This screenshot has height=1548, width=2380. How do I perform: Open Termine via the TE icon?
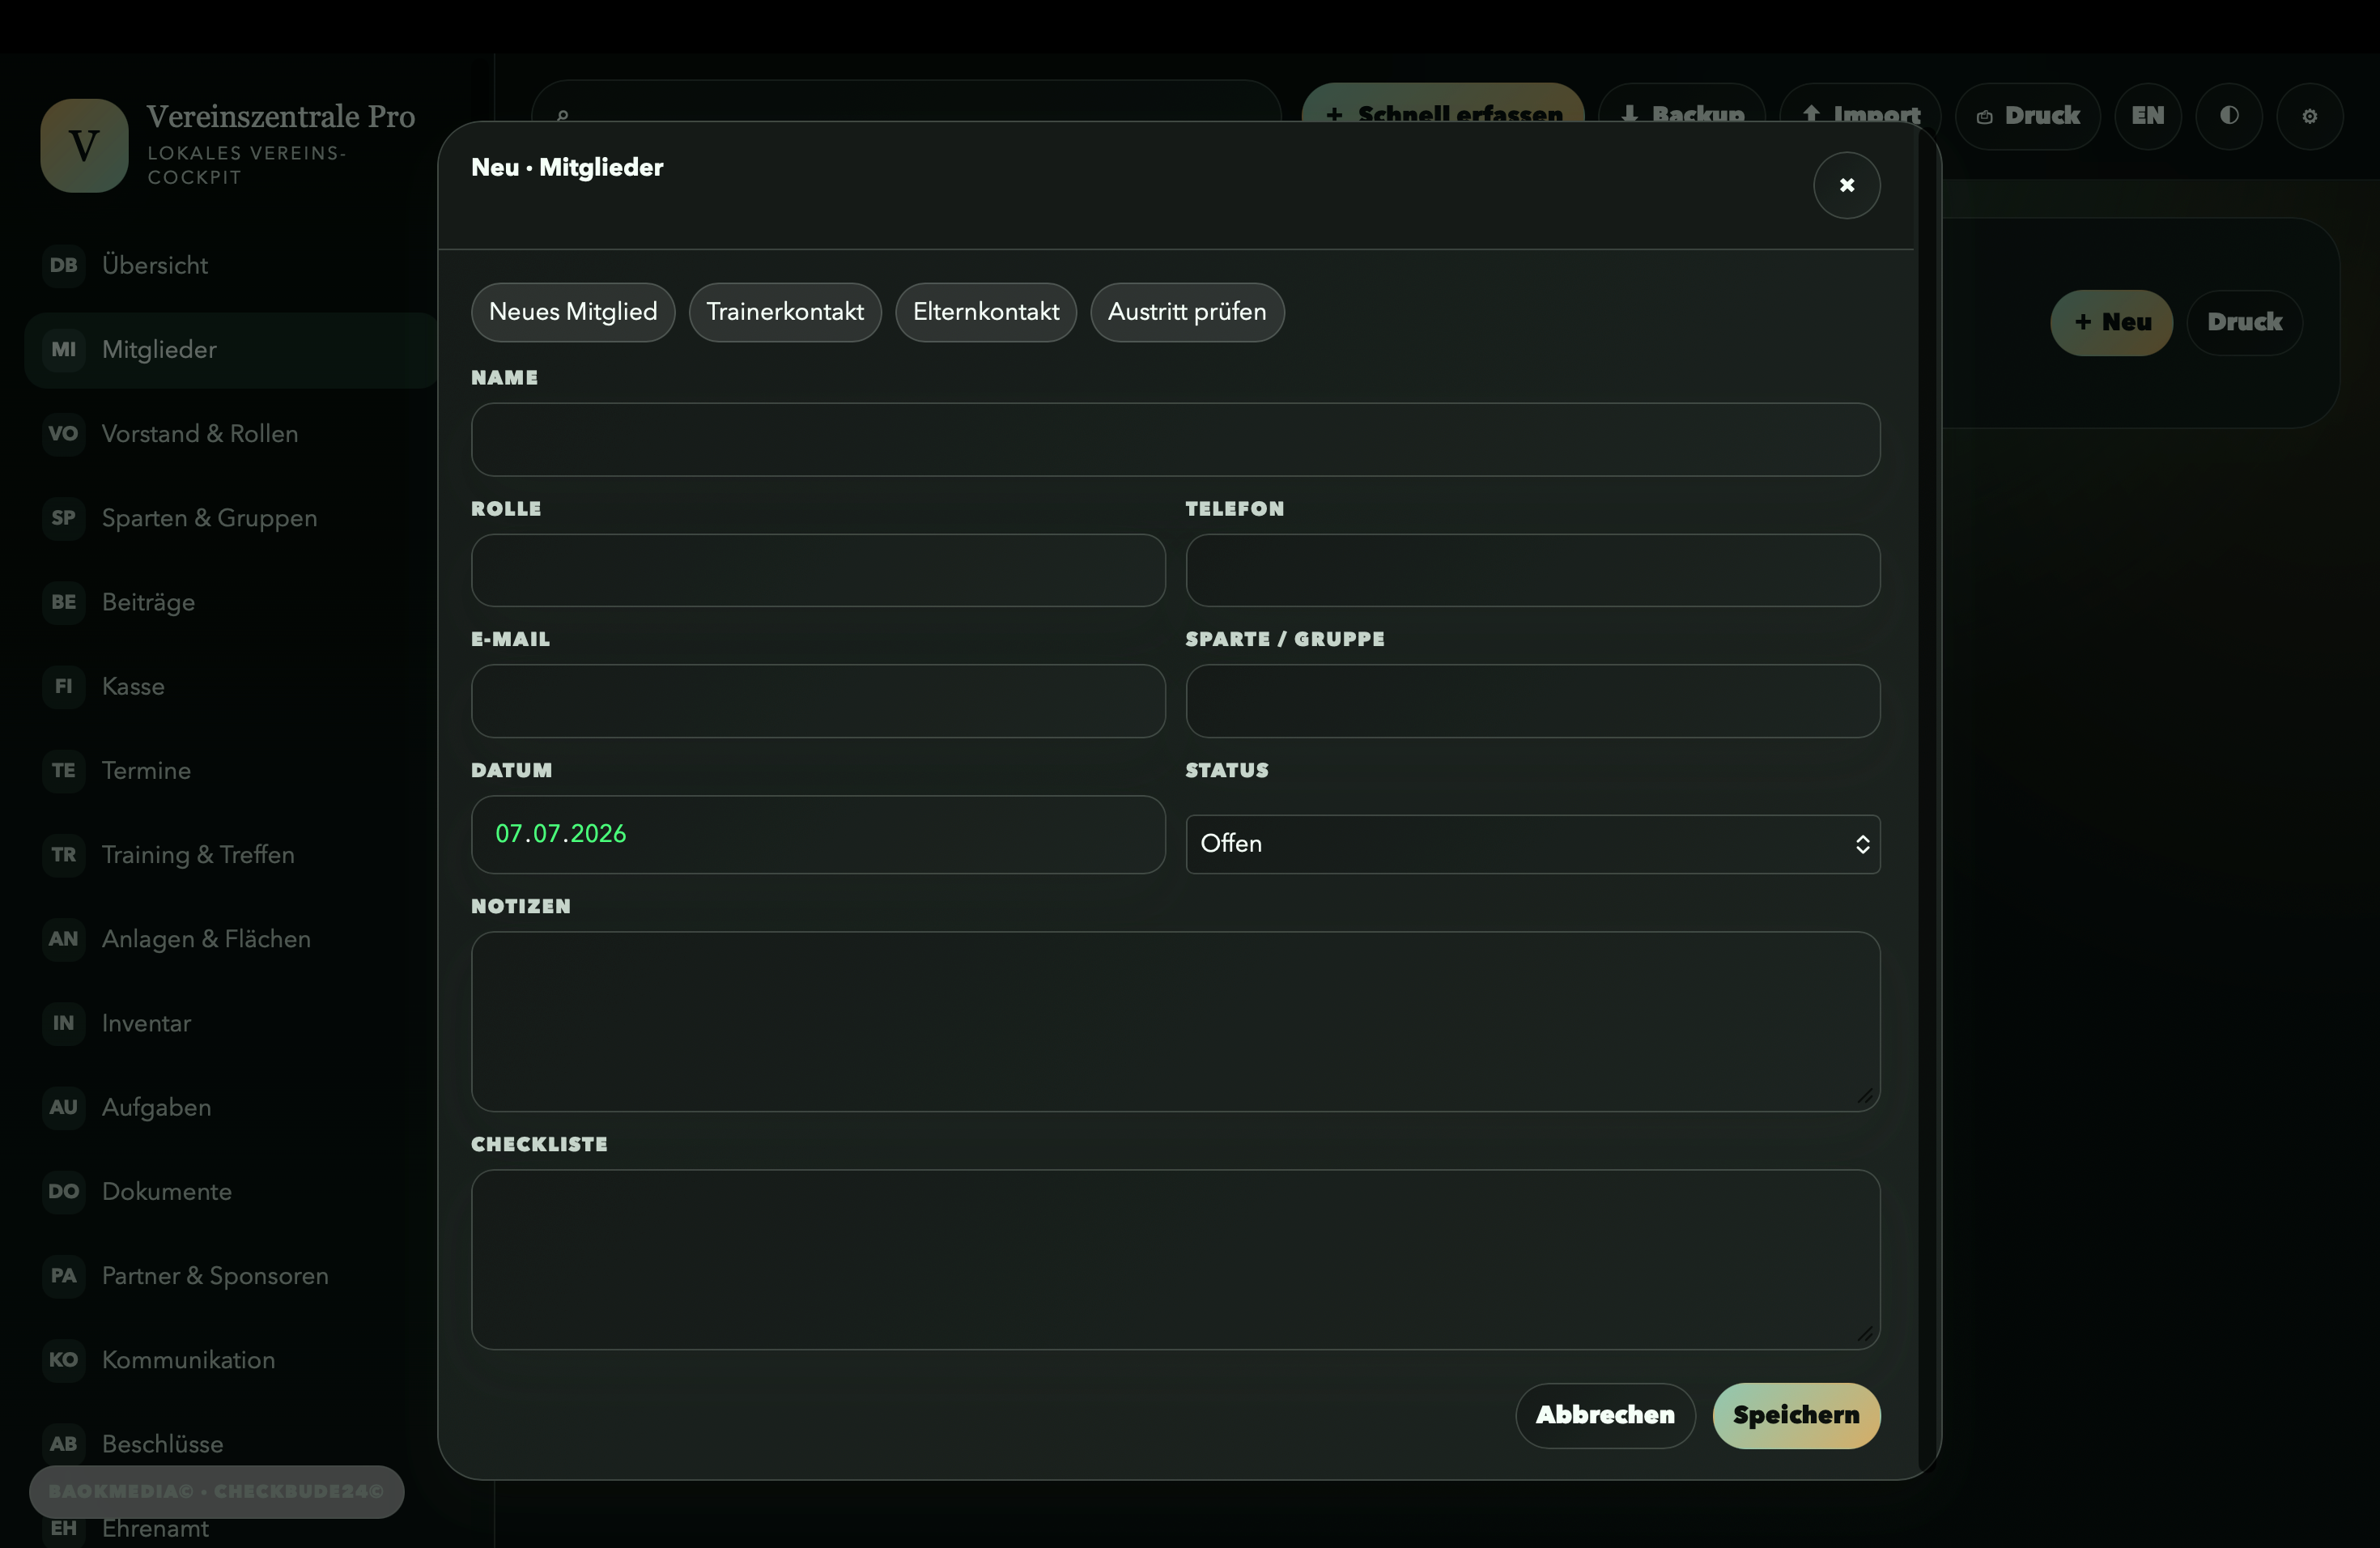point(63,770)
